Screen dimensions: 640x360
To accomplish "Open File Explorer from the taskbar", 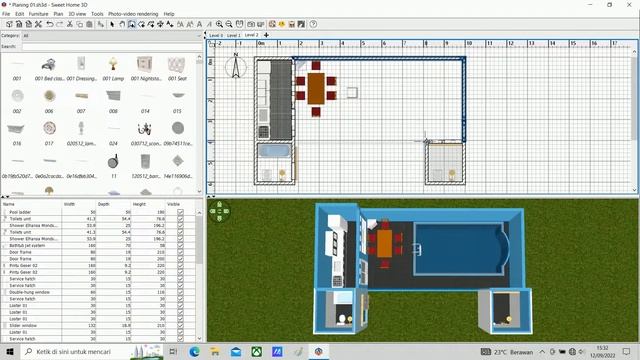I will 215,351.
